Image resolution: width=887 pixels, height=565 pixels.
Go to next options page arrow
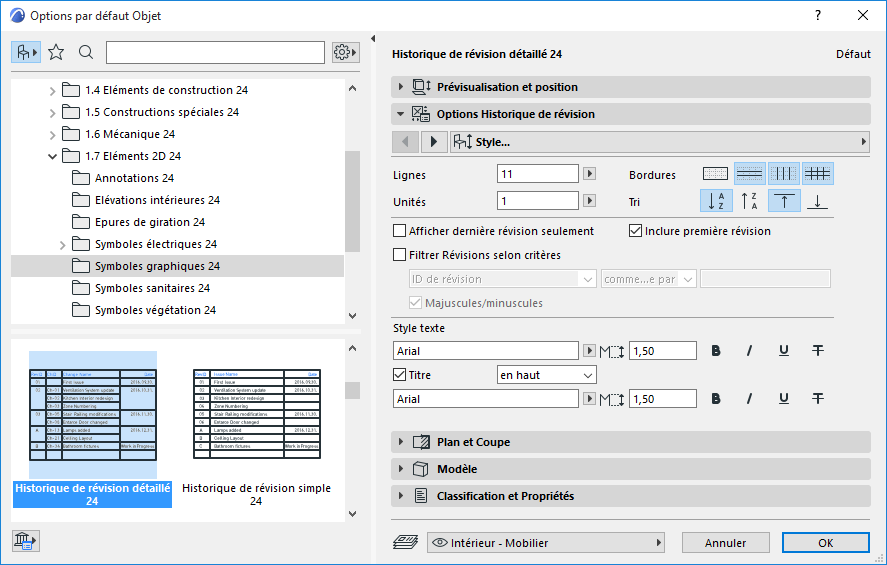click(434, 141)
